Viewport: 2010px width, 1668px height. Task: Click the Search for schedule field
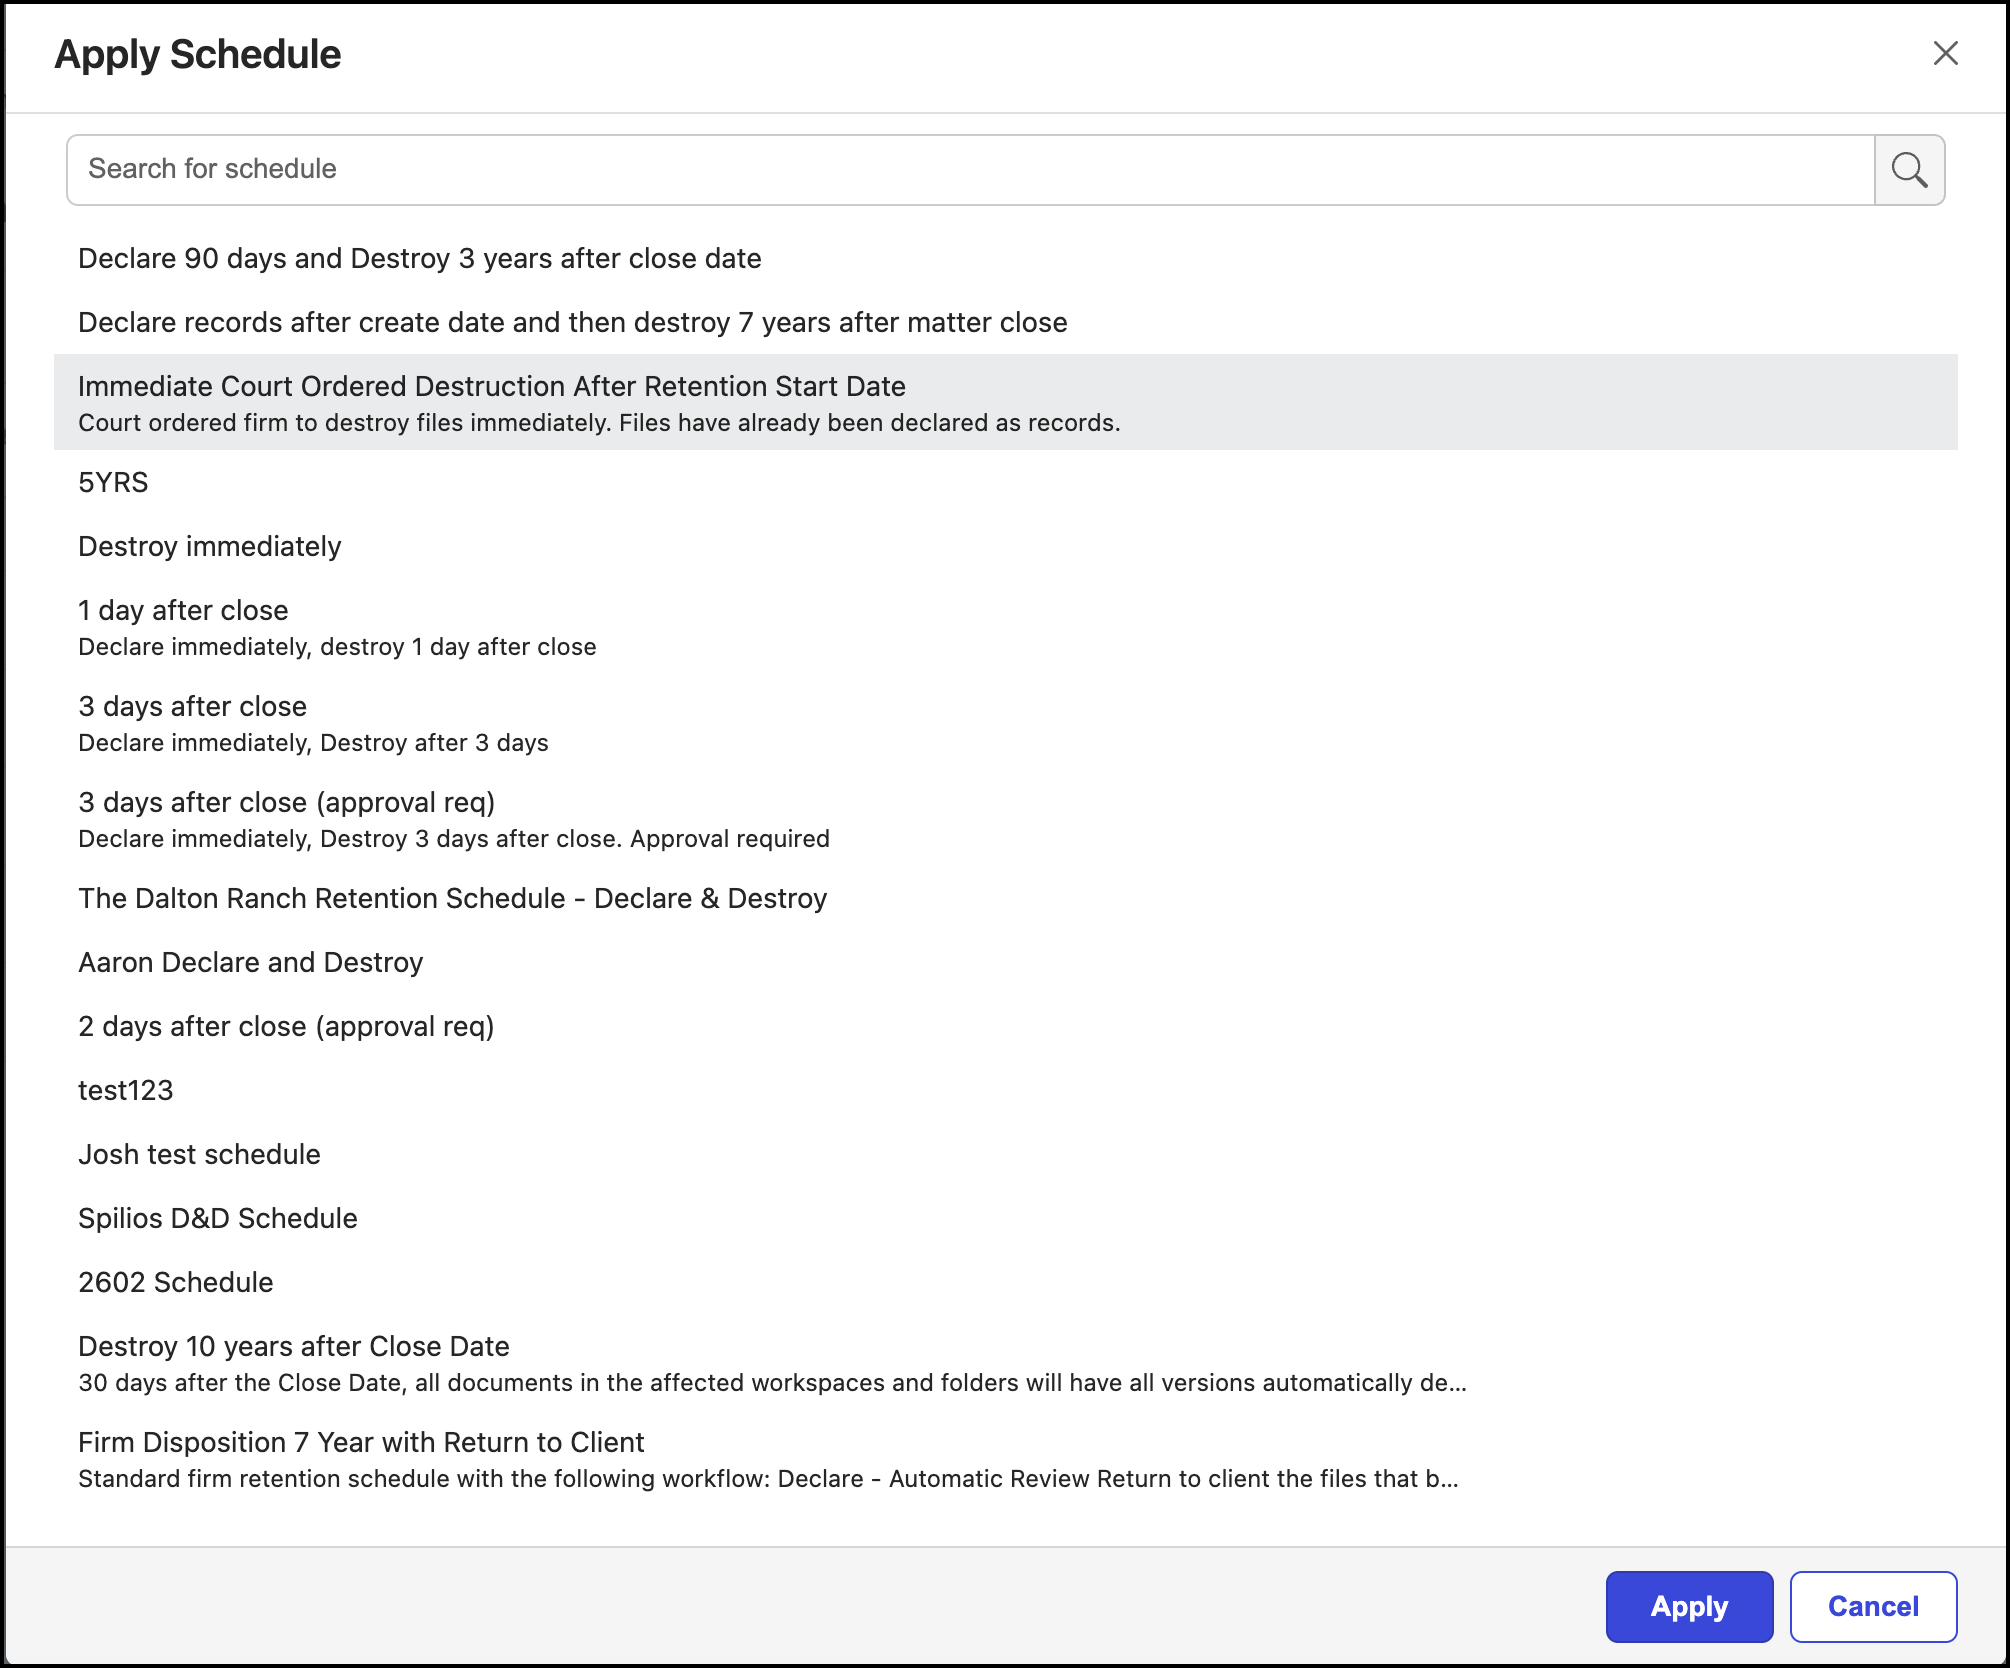(970, 170)
